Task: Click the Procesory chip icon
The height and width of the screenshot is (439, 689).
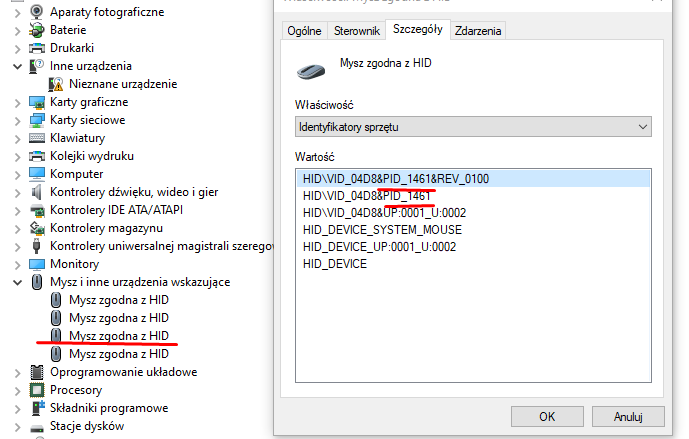Action: click(x=38, y=390)
